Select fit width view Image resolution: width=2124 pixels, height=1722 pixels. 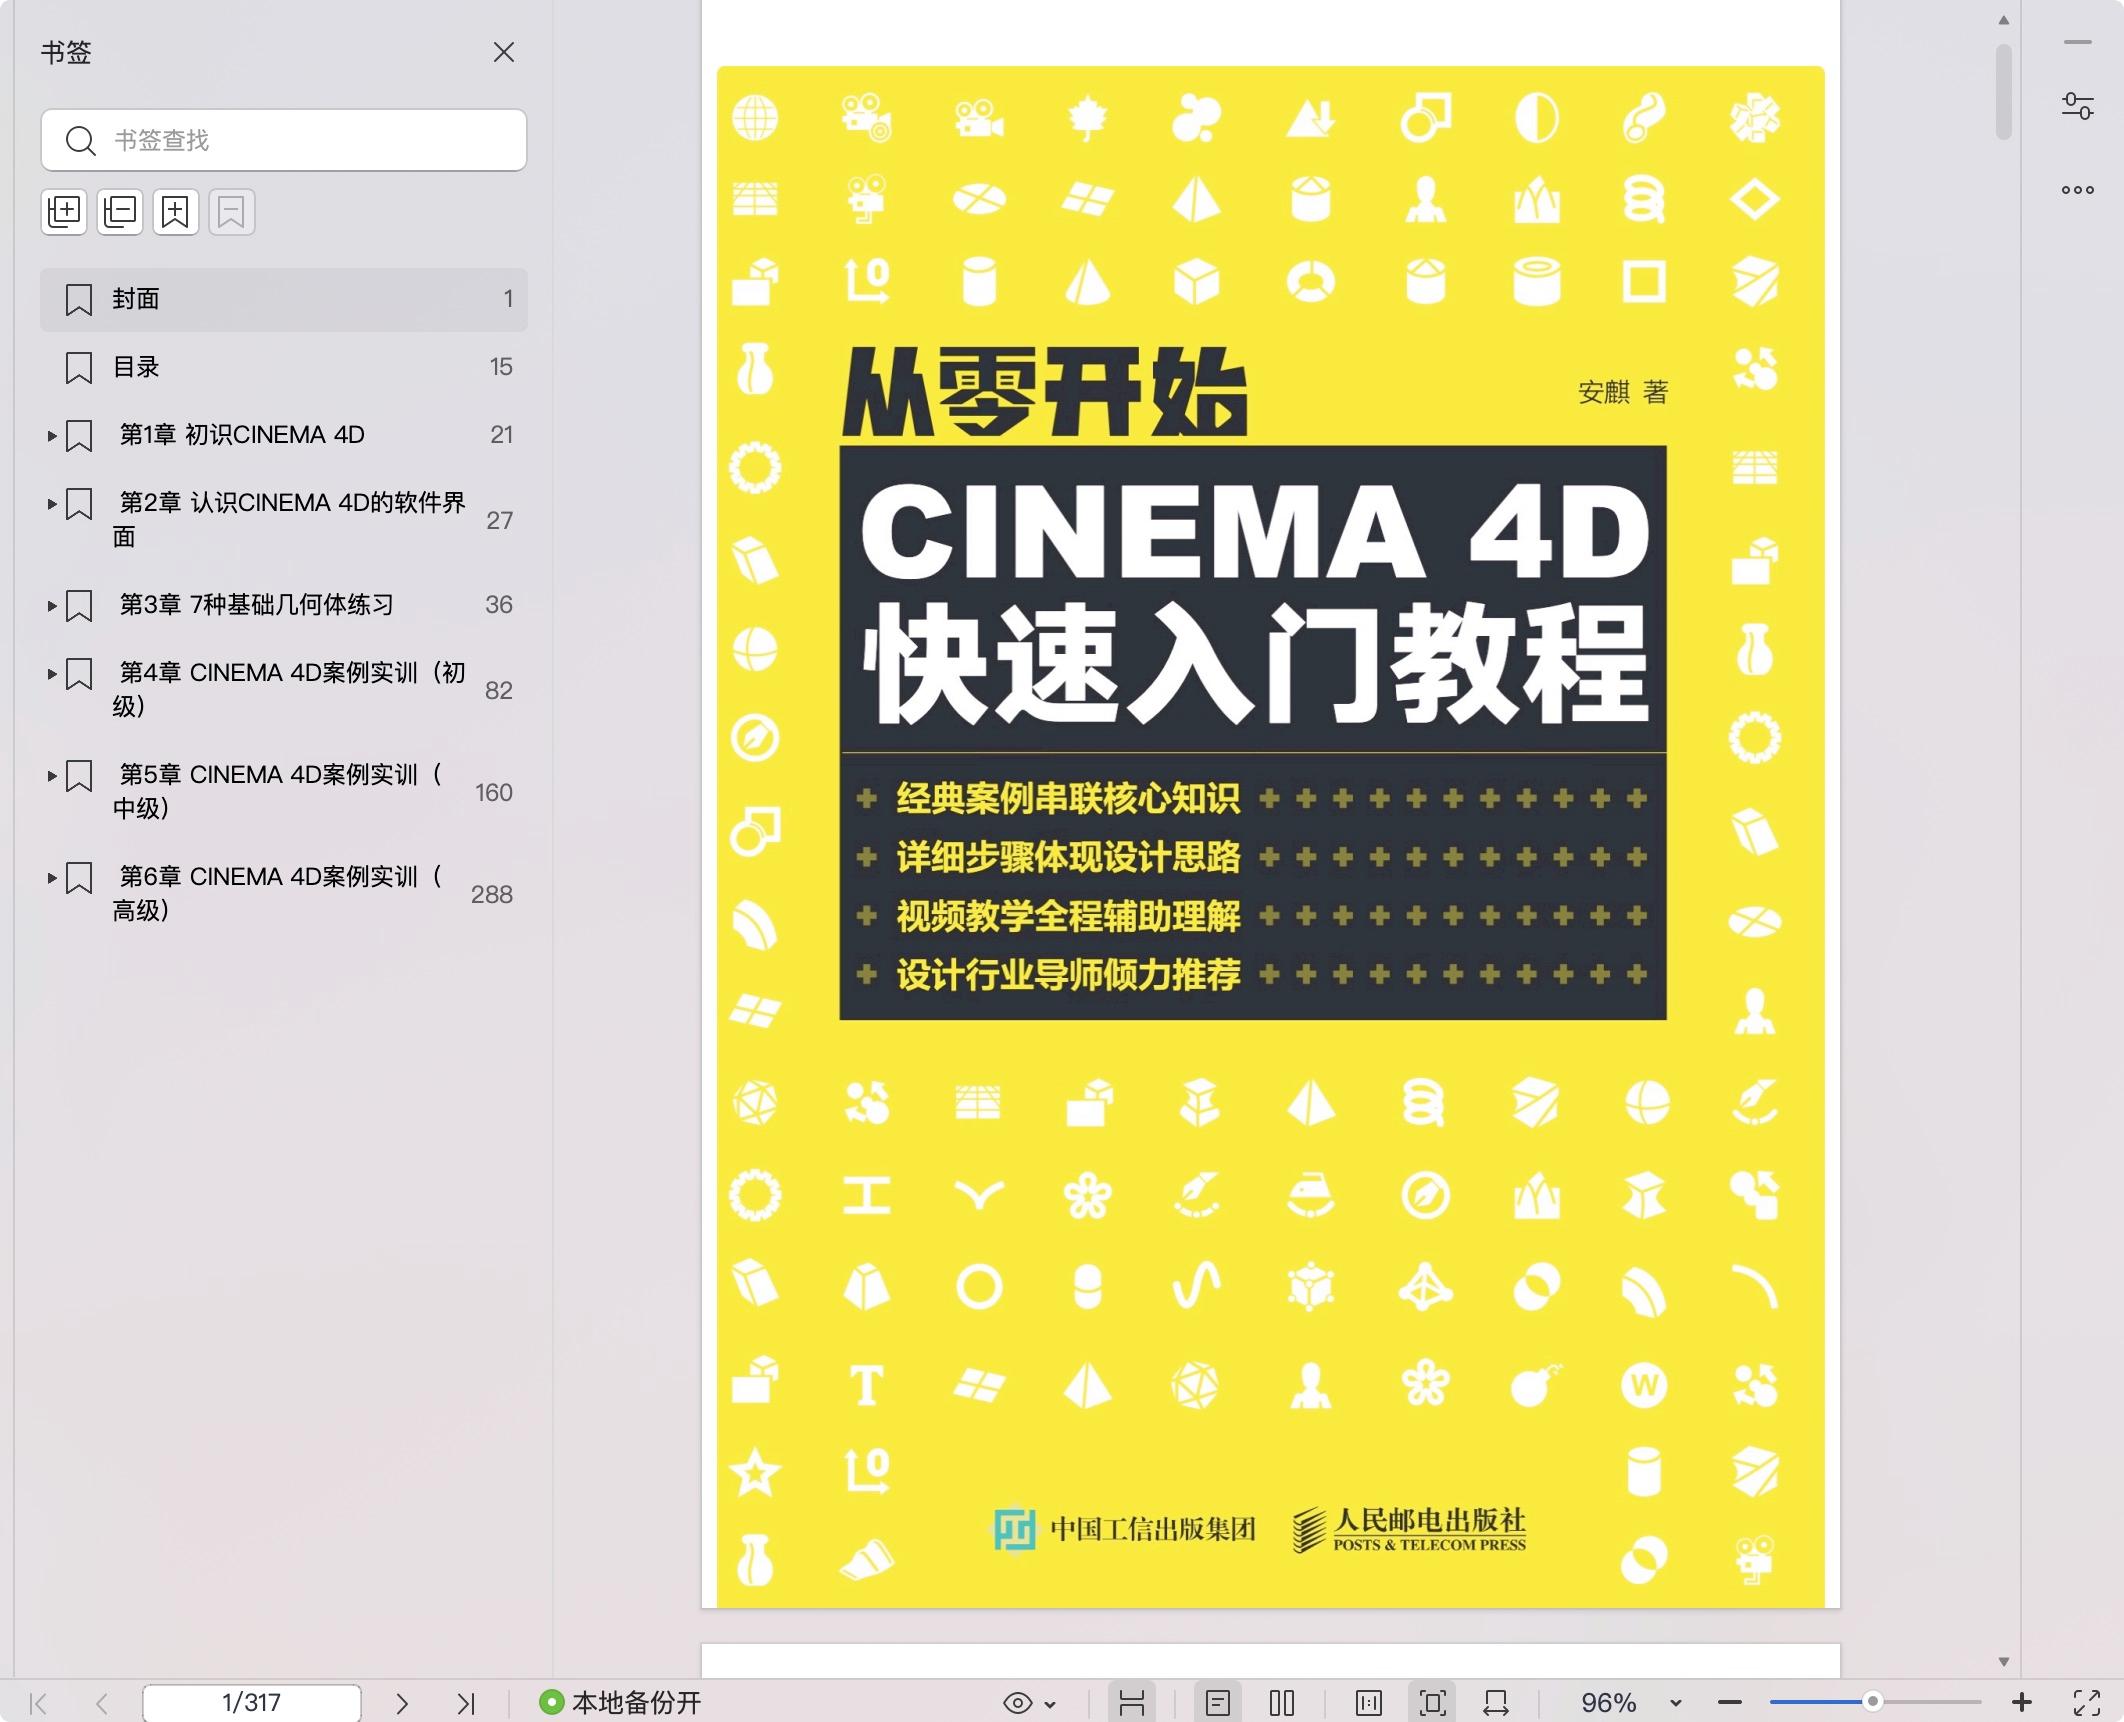[x=1496, y=1703]
